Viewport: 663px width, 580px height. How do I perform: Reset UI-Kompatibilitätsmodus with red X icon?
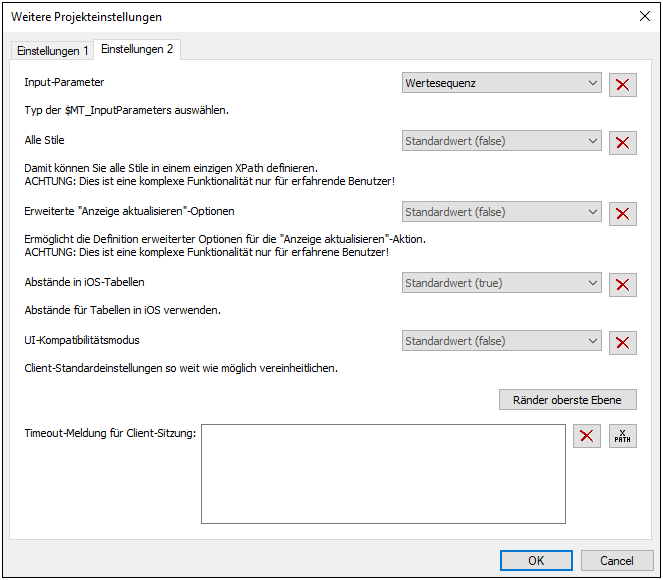(x=623, y=342)
